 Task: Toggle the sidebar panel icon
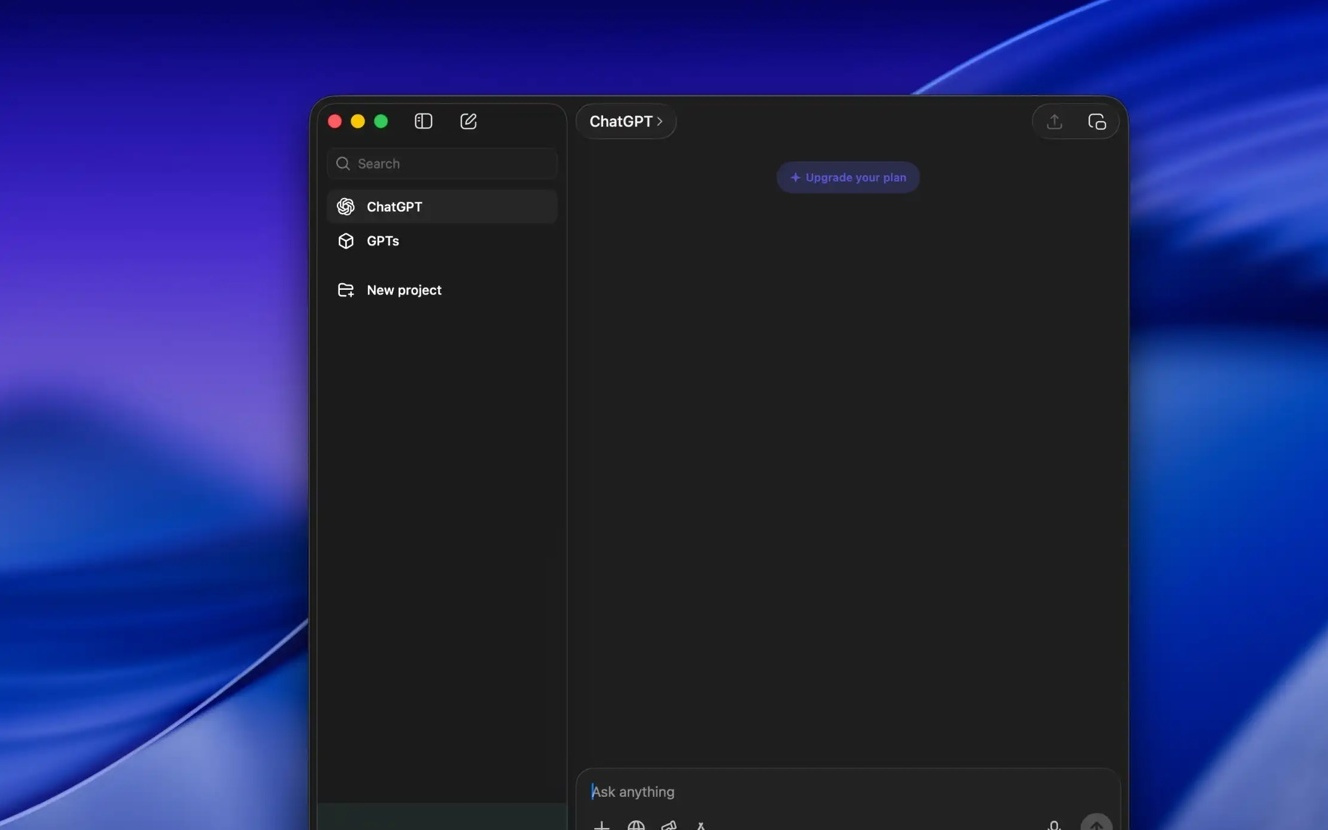(x=423, y=121)
